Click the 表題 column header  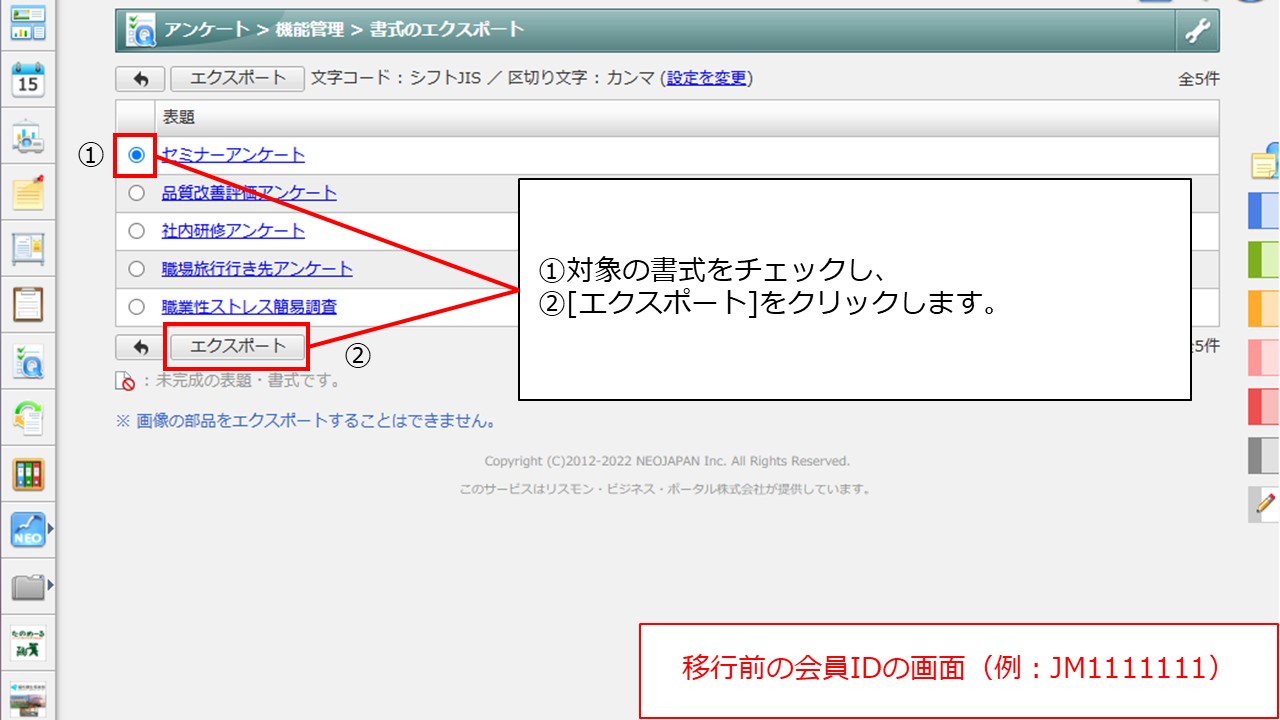[x=687, y=118]
